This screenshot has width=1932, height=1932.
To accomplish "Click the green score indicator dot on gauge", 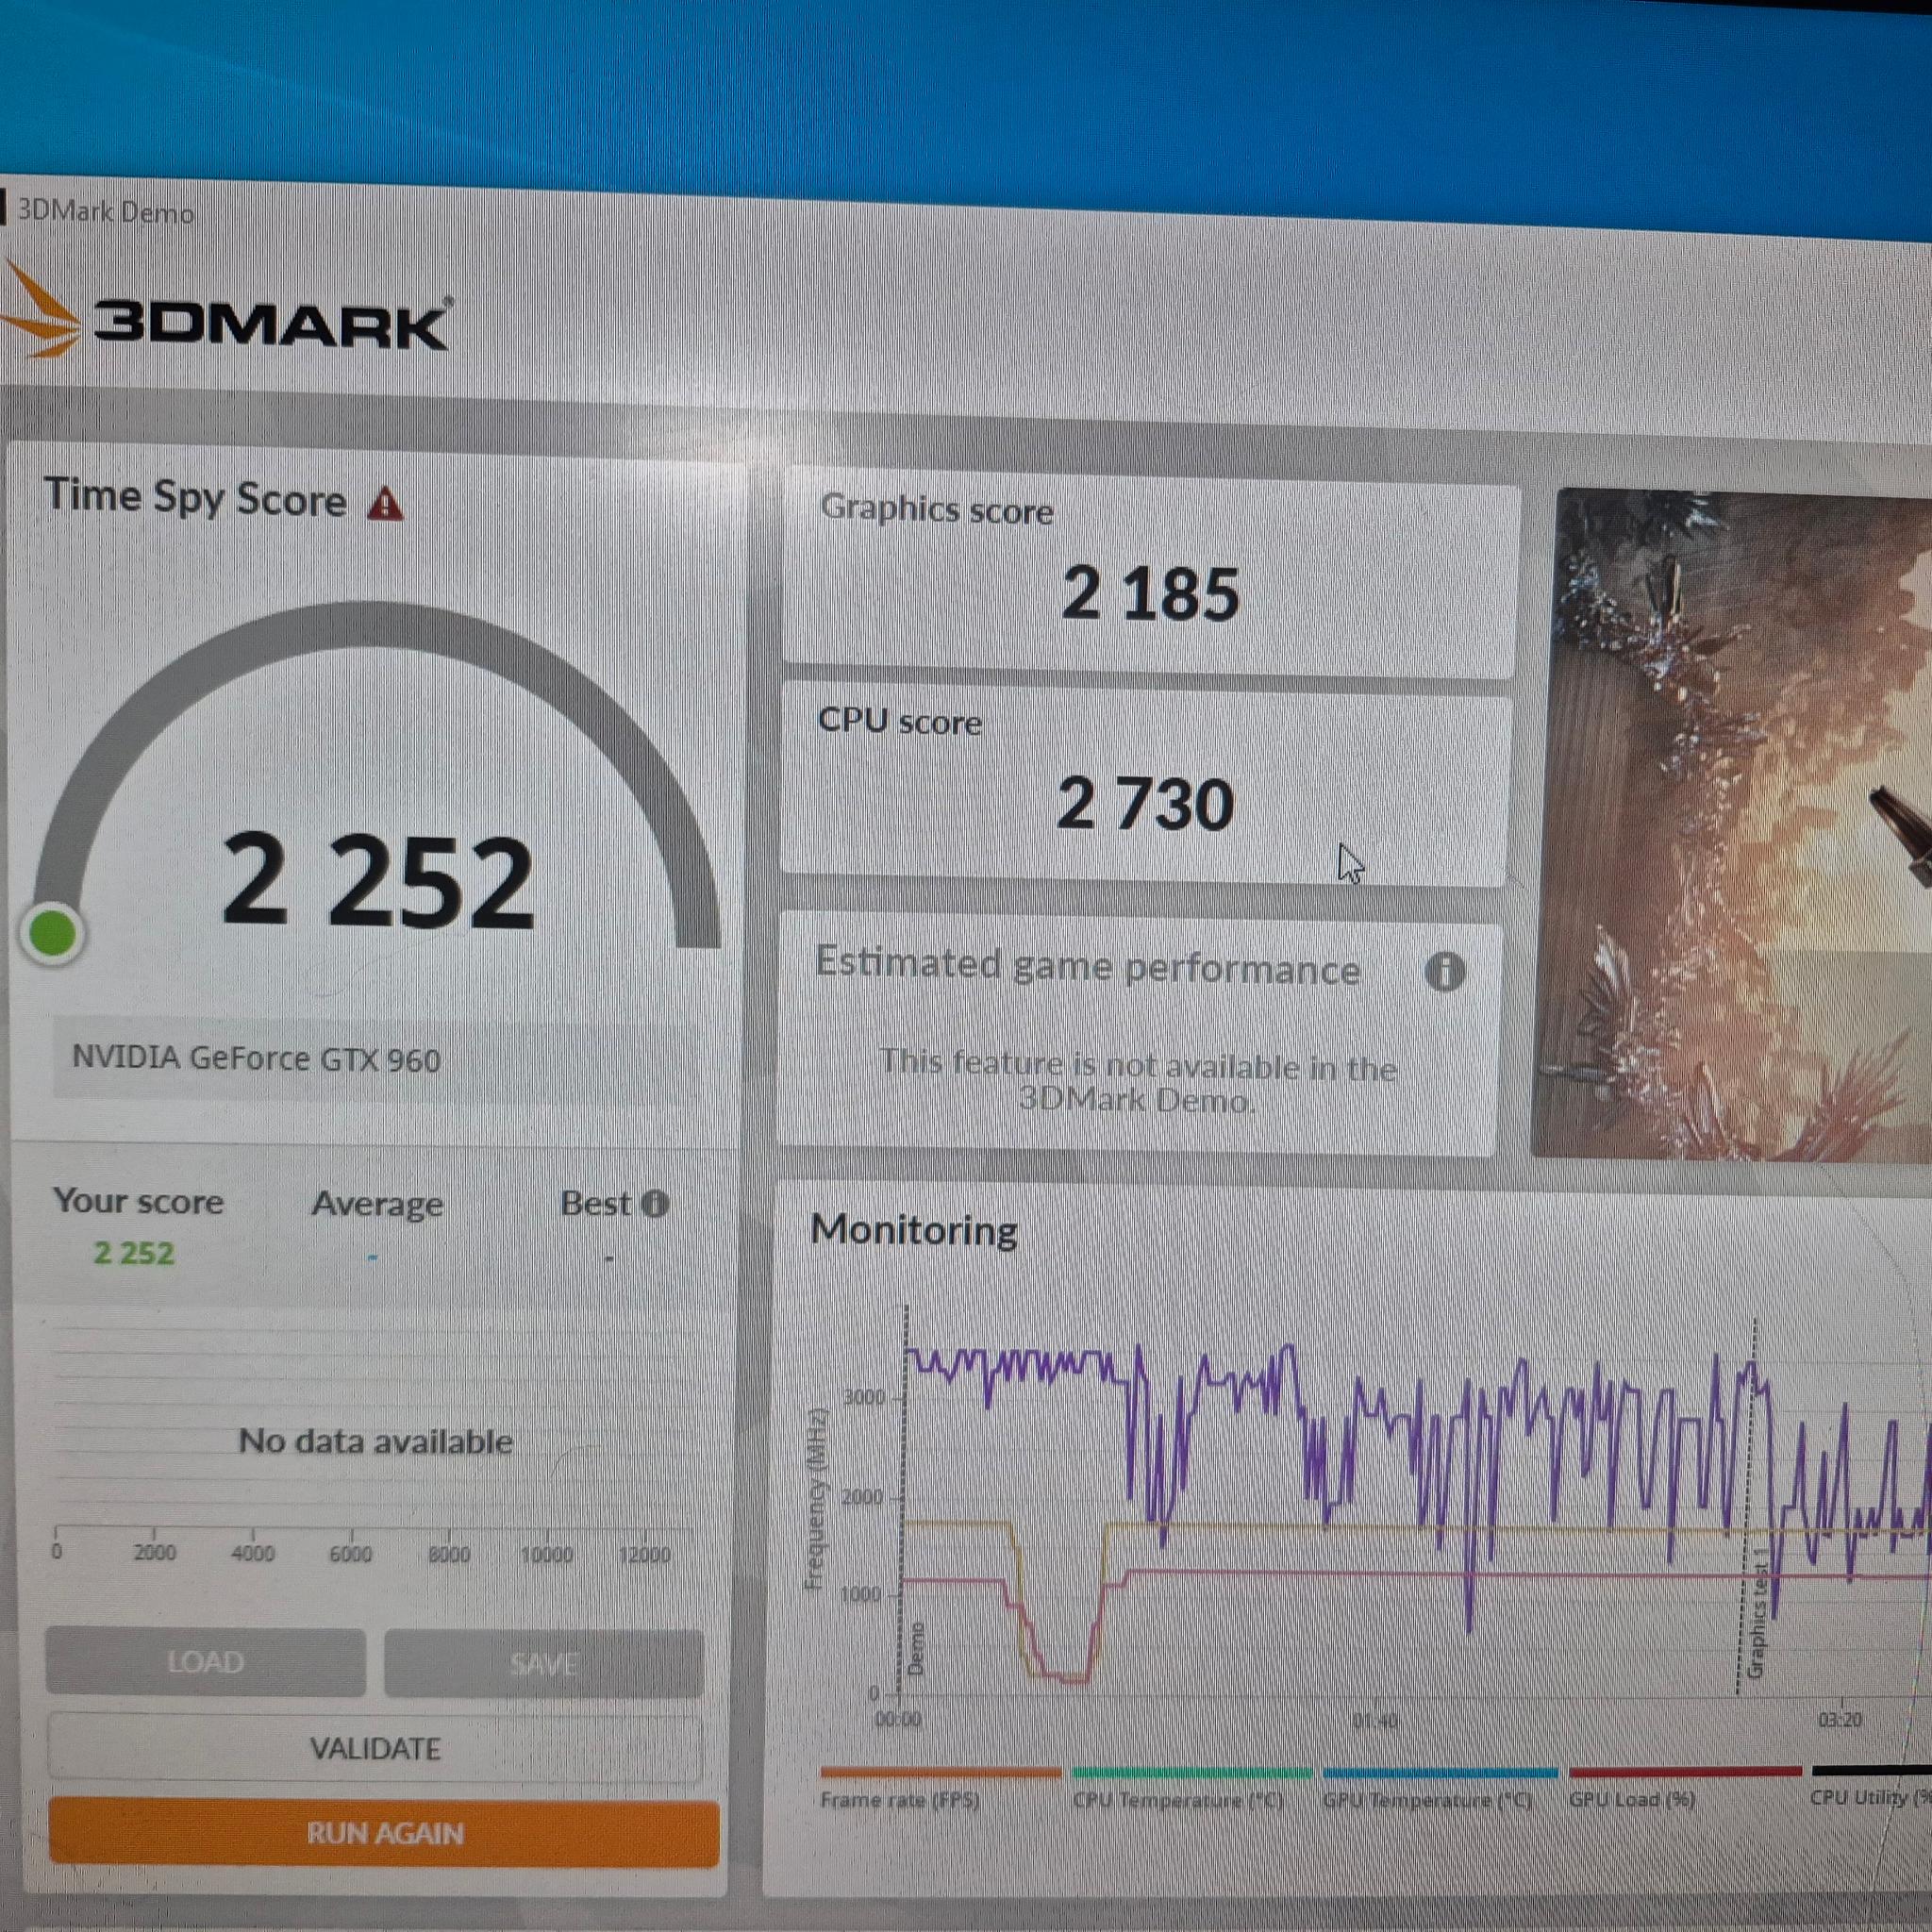I will [53, 934].
